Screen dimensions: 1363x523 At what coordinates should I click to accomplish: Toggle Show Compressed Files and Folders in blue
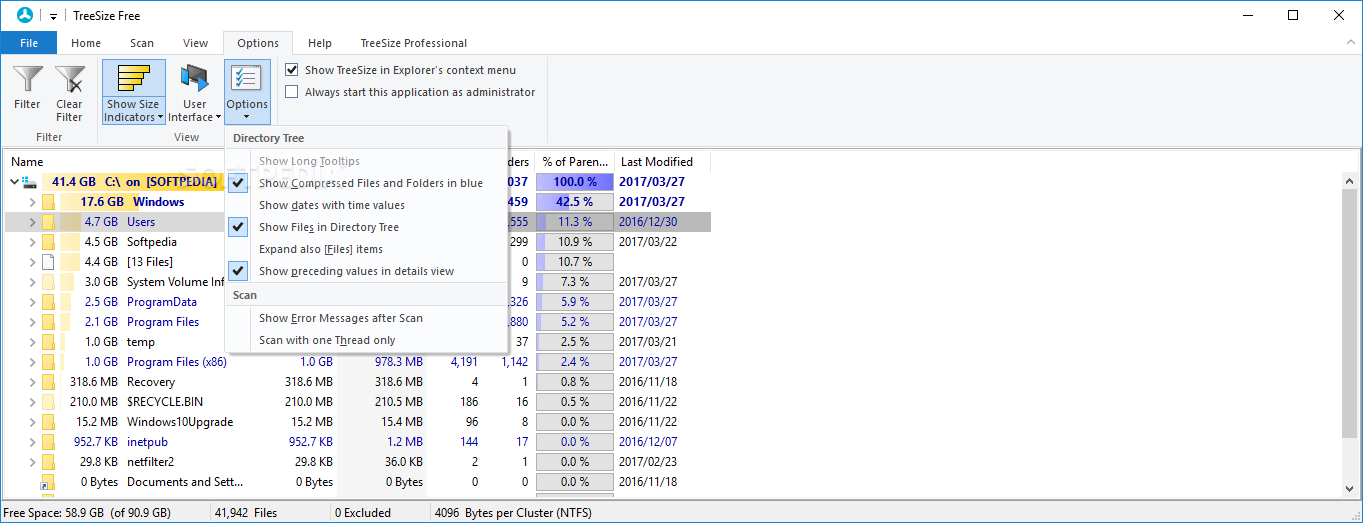(x=367, y=183)
